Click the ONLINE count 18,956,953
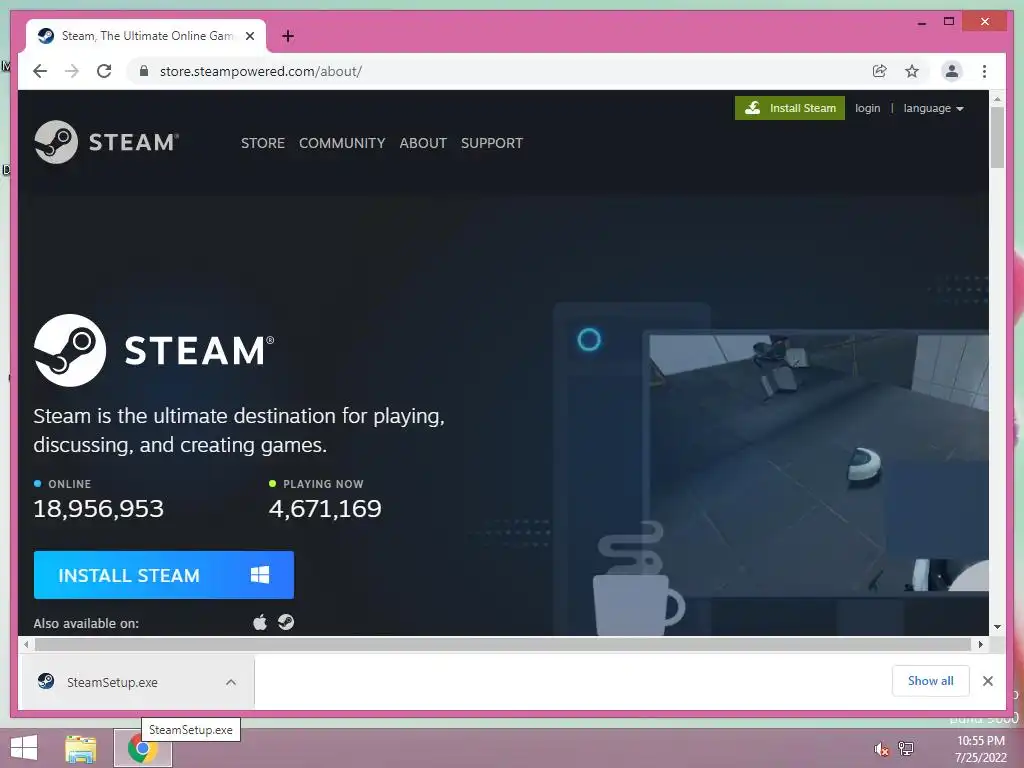Image resolution: width=1024 pixels, height=768 pixels. pyautogui.click(x=99, y=509)
